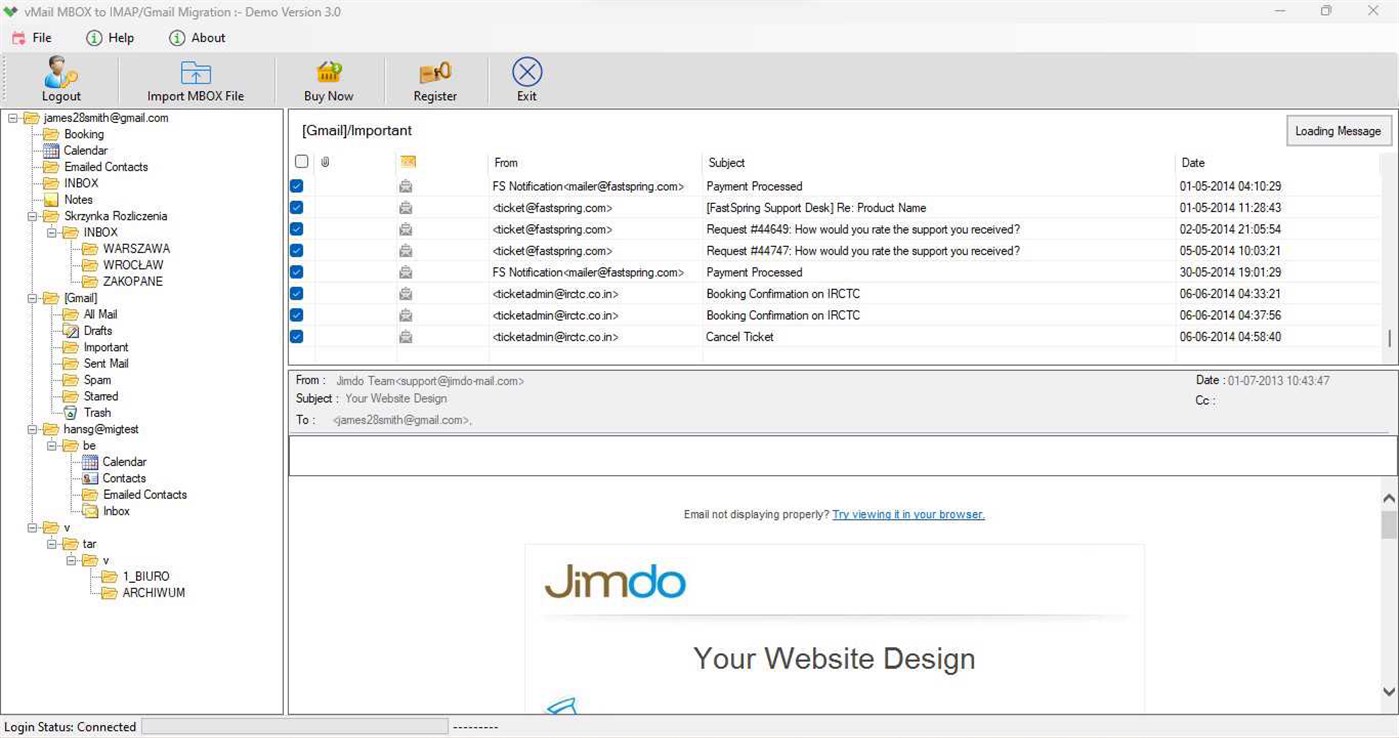The image size is (1399, 738).
Task: Uncheck the Payment Processed message checkbox
Action: (296, 186)
